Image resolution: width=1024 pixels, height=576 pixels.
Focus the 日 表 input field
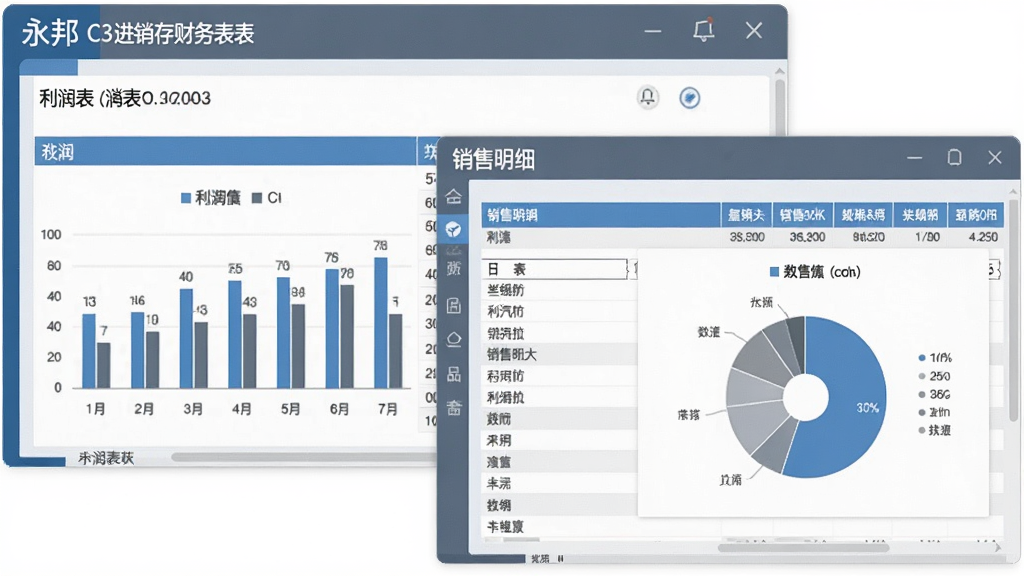click(555, 269)
